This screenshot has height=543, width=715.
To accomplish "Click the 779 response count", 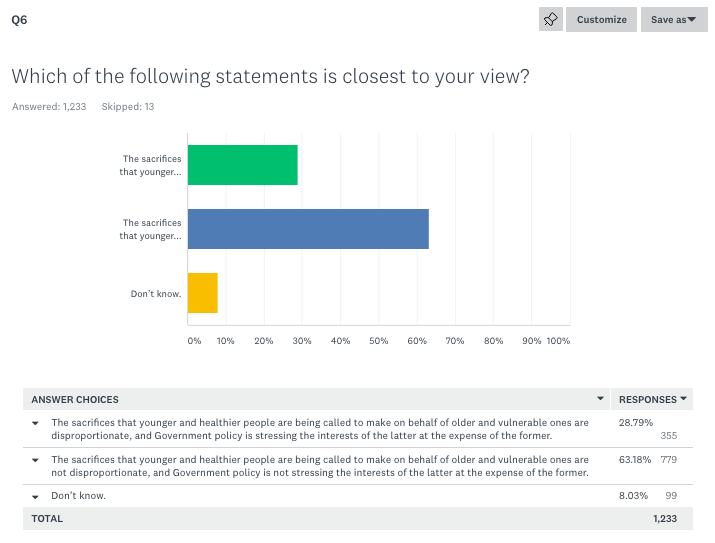I will [669, 459].
